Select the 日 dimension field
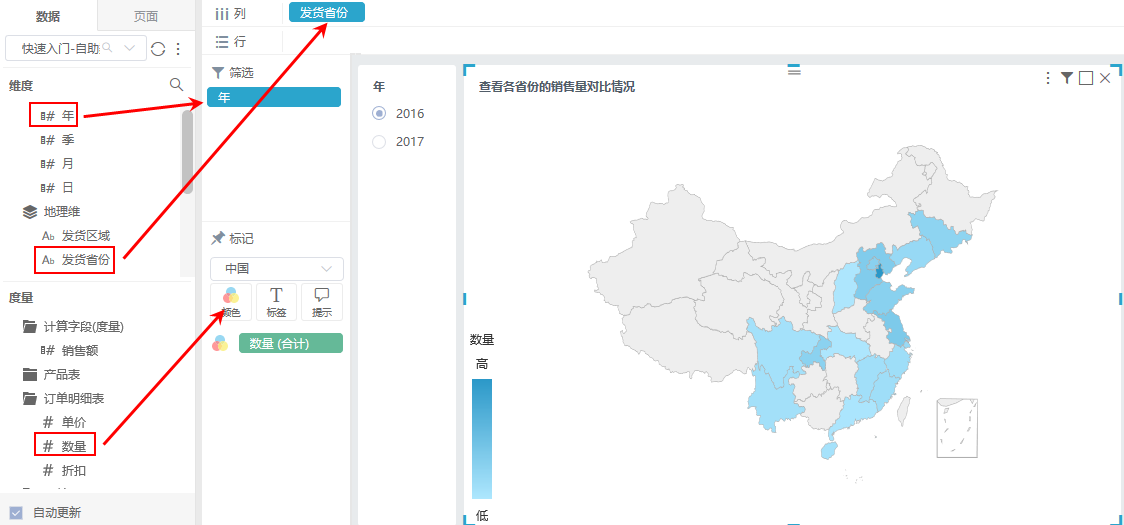The image size is (1124, 525). click(x=57, y=188)
